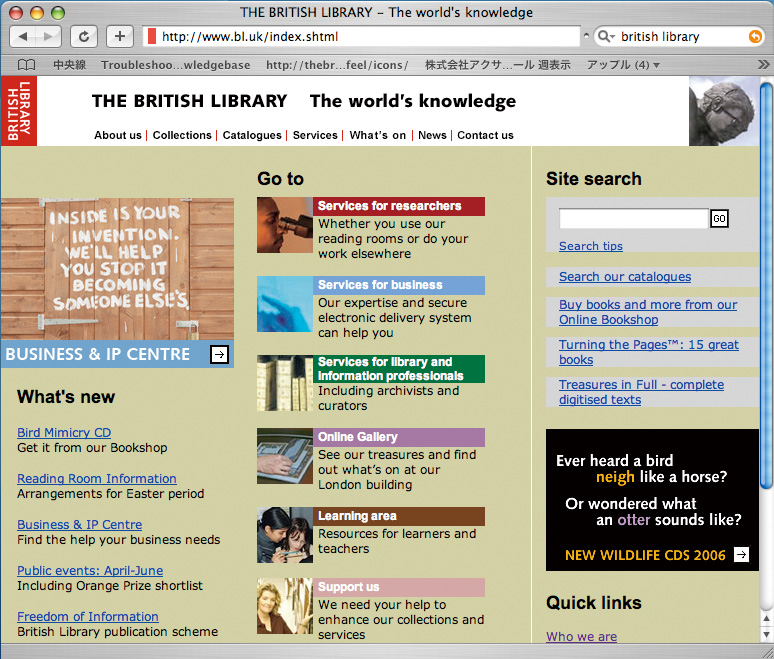Reload the page with the refresh button
Screen dimensions: 774x659
(84, 37)
